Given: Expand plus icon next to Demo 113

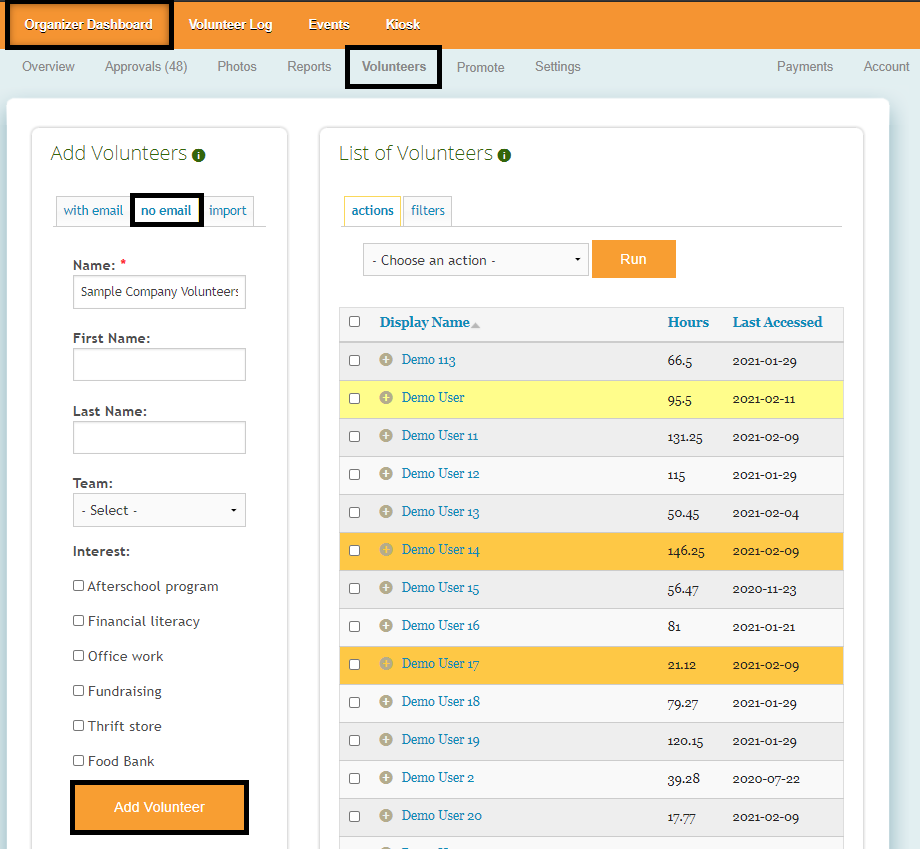Looking at the screenshot, I should 386,360.
